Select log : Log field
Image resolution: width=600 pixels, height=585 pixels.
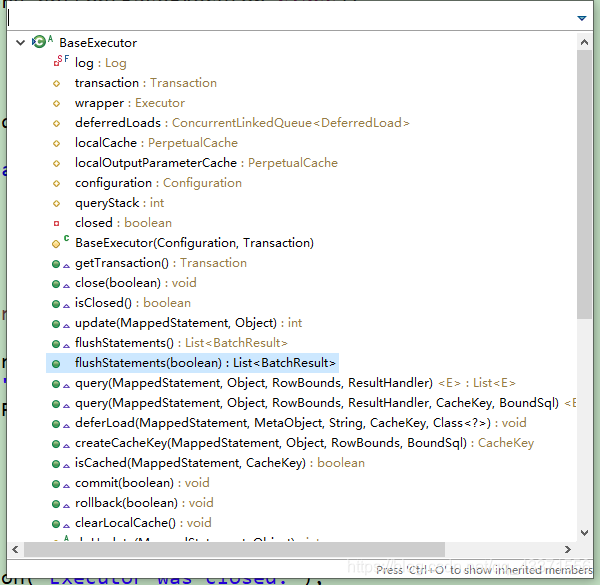point(101,63)
